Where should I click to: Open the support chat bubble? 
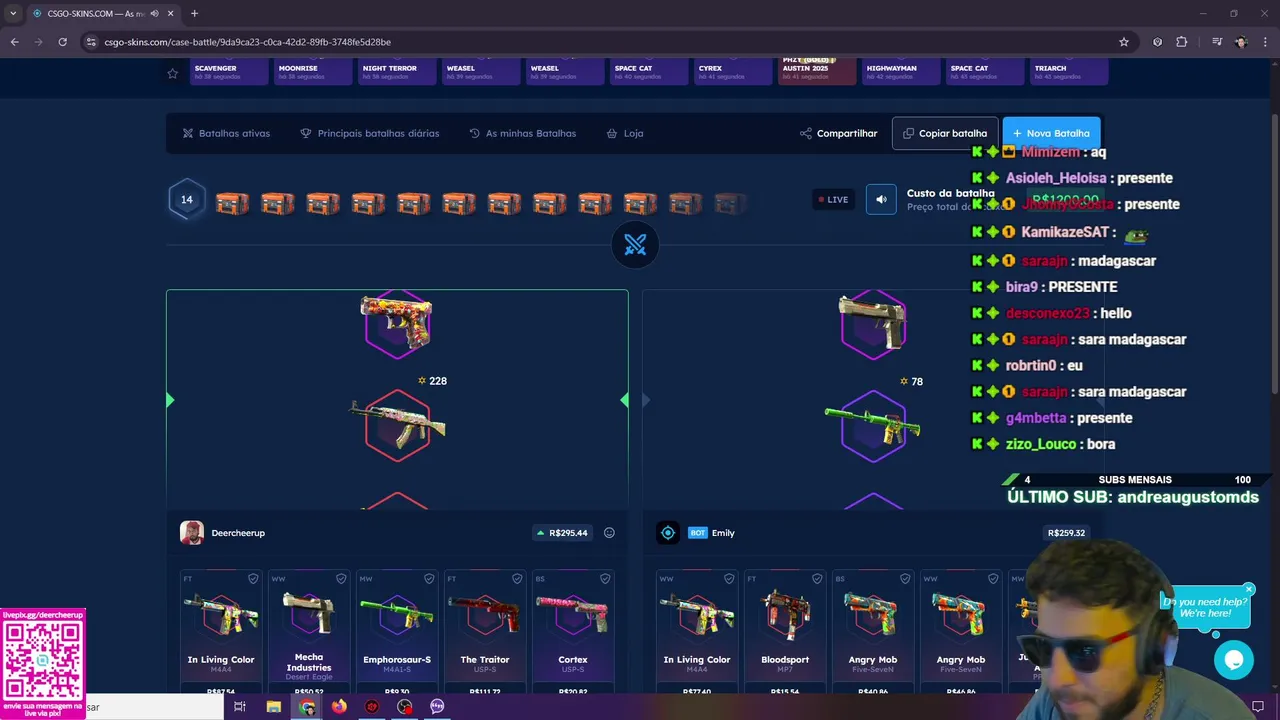click(1233, 660)
